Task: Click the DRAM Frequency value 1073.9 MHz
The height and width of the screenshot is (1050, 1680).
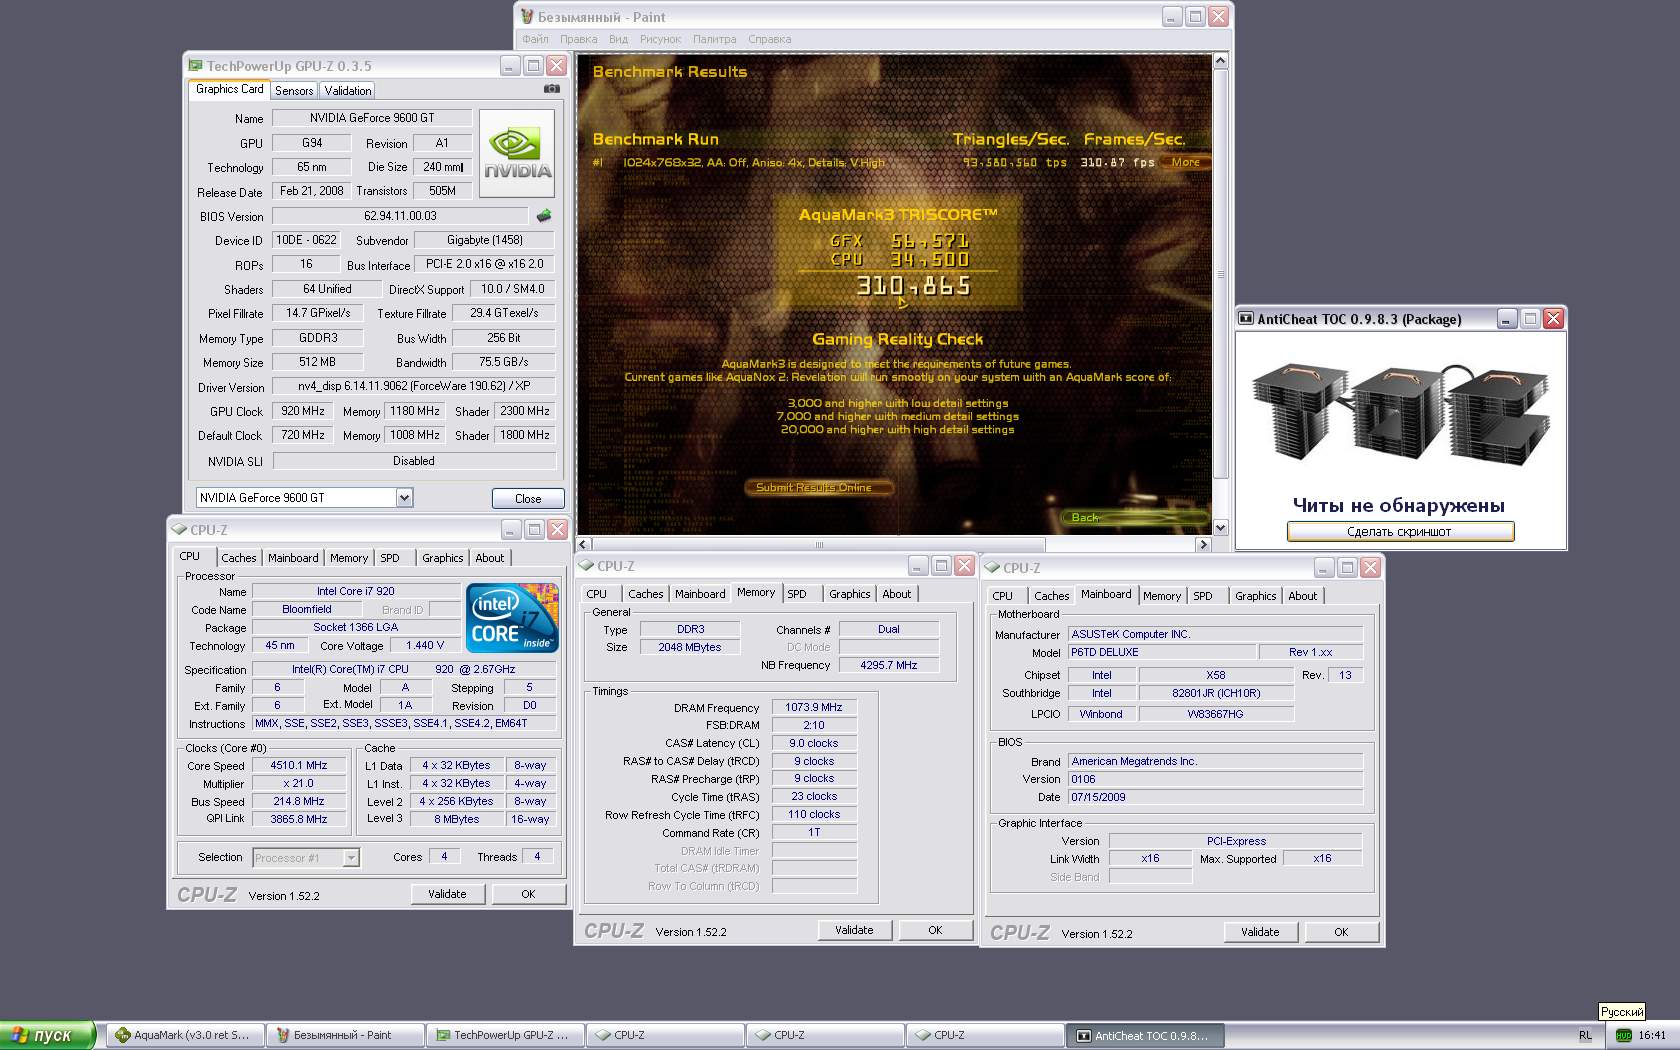Action: coord(814,707)
